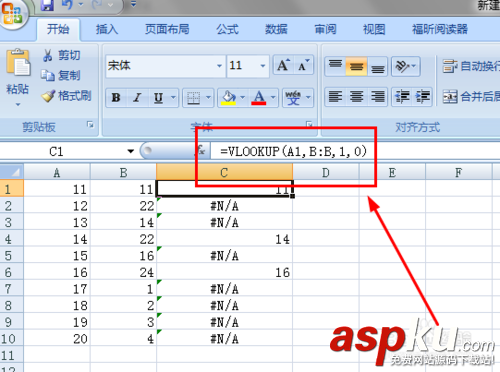Screen dimensions: 500x372
Task: Undo the last action
Action: click(67, 5)
